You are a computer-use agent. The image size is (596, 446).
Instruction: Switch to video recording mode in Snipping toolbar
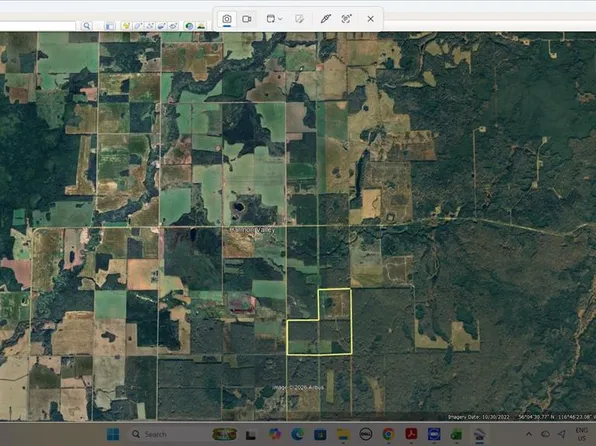click(247, 19)
